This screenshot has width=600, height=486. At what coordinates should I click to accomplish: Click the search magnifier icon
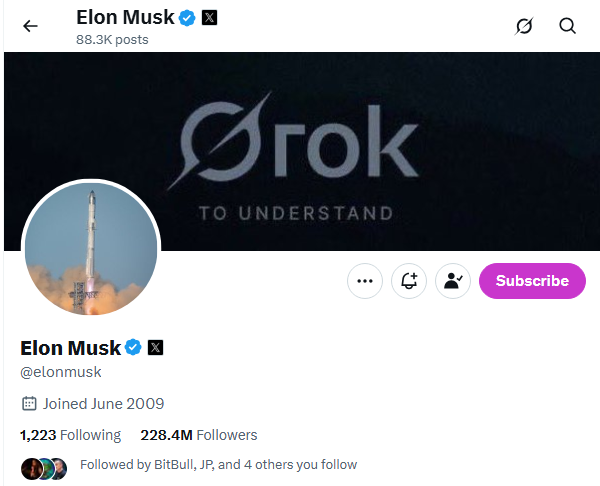[x=568, y=26]
